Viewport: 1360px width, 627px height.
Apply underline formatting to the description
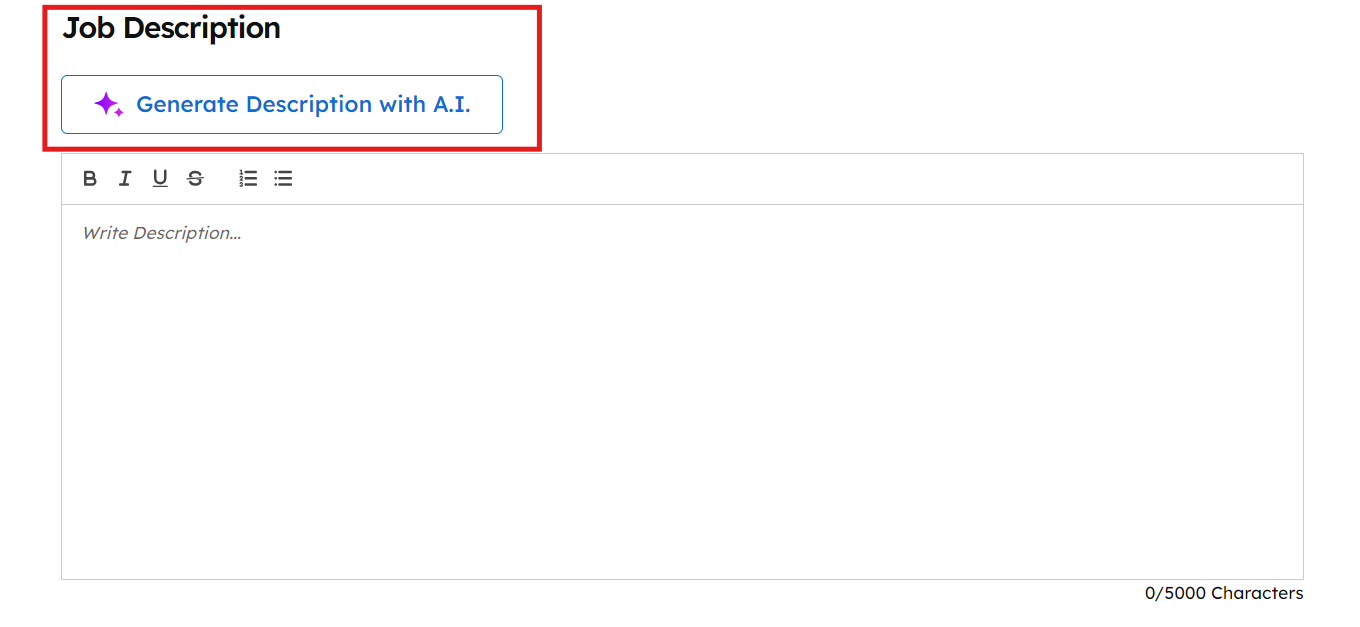[160, 179]
